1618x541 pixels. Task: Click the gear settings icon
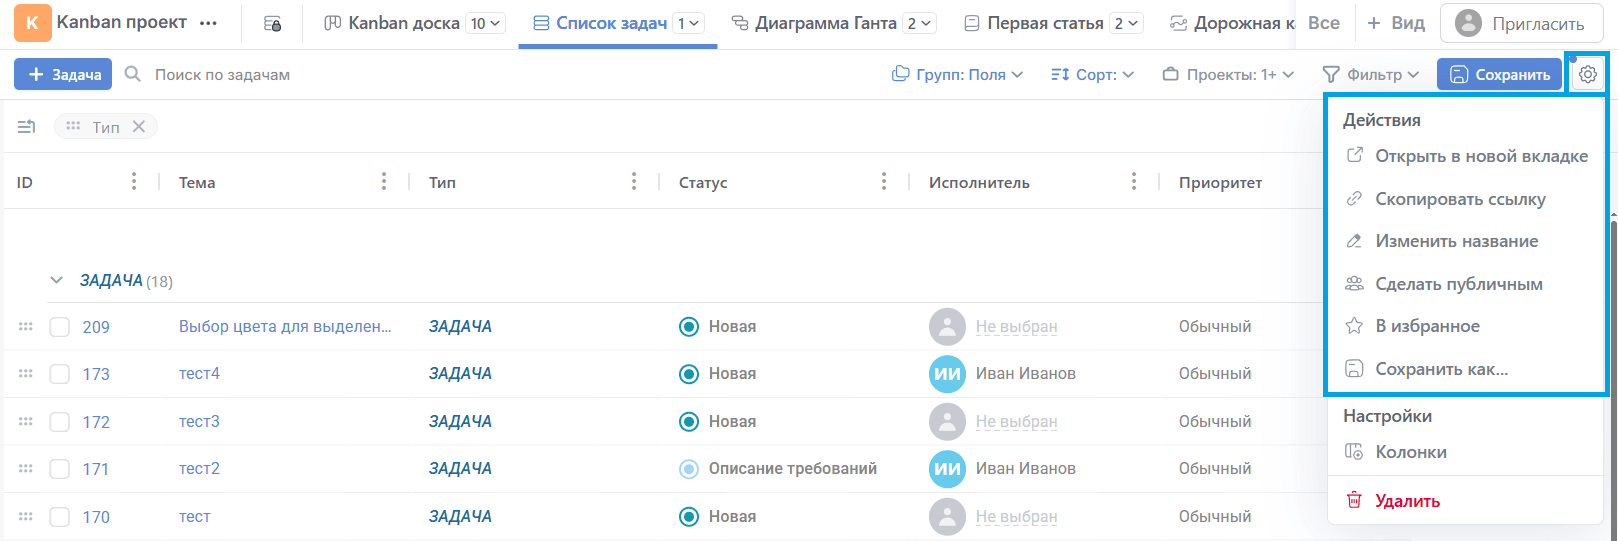1587,74
